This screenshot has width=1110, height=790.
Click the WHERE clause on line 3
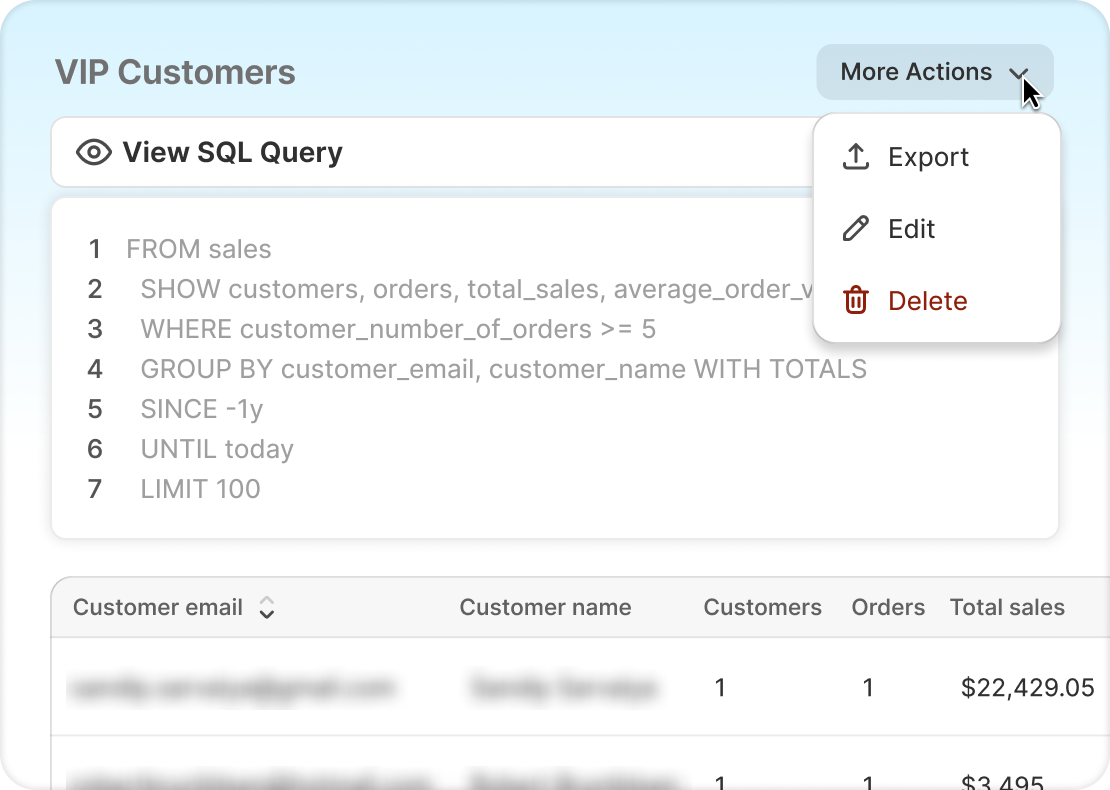(x=398, y=329)
